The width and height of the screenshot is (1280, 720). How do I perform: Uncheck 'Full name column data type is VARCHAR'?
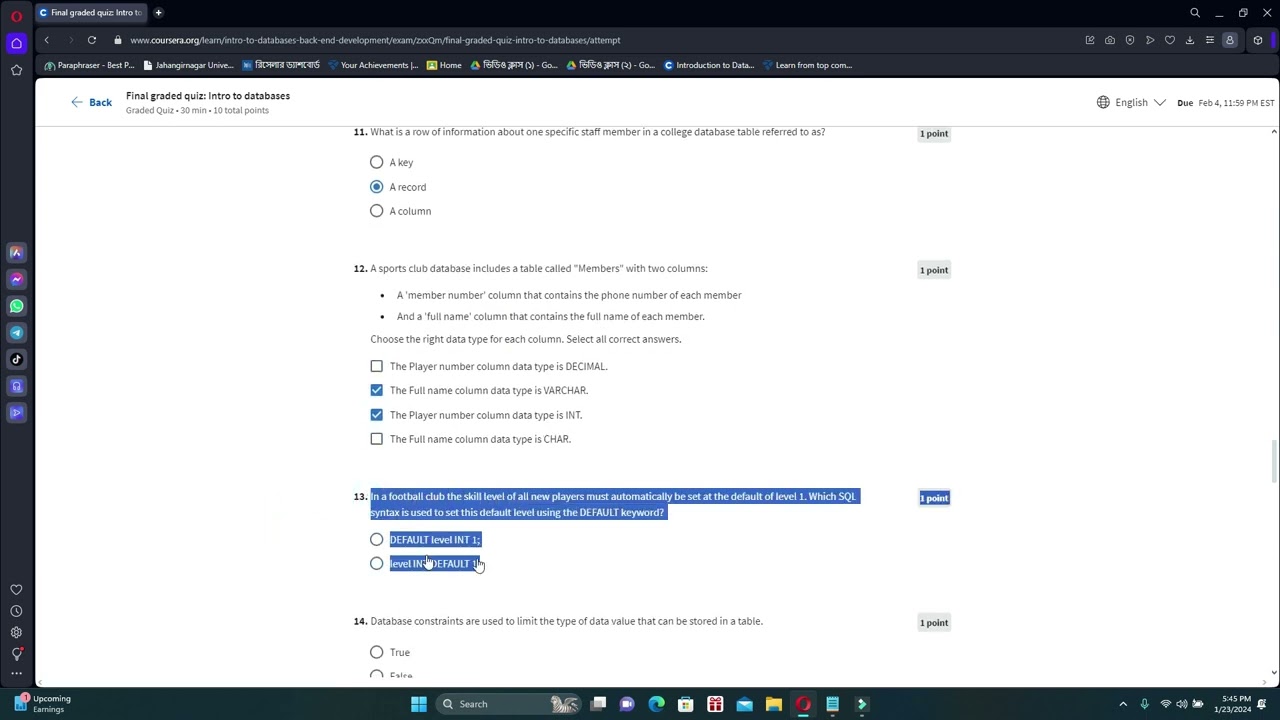click(x=376, y=390)
